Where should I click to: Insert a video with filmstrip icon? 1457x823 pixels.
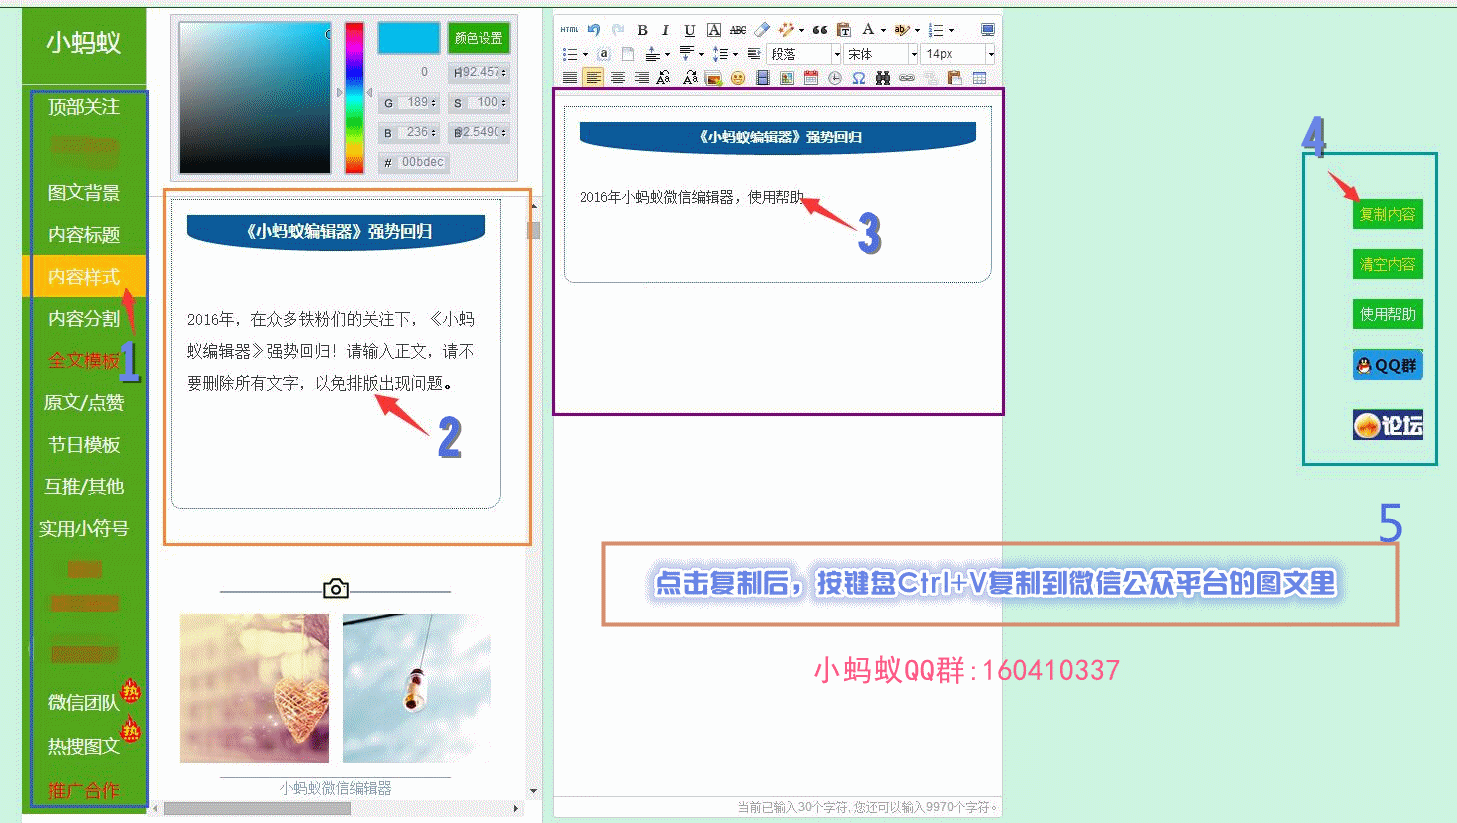coord(763,78)
